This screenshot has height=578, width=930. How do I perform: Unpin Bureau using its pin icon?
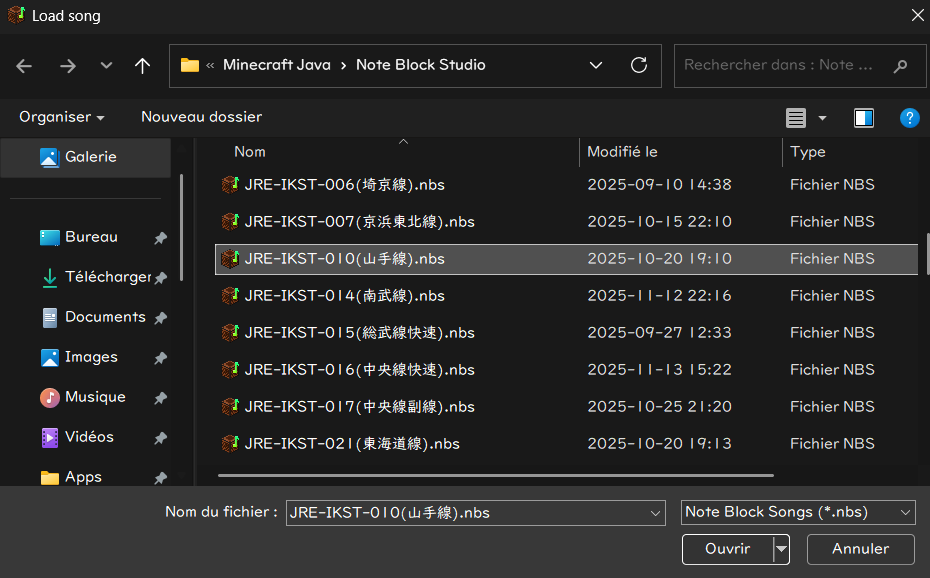[x=160, y=238]
